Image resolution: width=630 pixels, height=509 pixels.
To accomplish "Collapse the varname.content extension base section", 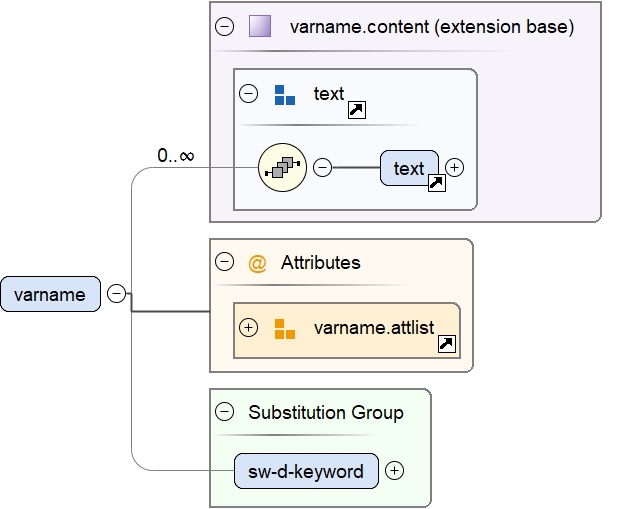I will (225, 27).
